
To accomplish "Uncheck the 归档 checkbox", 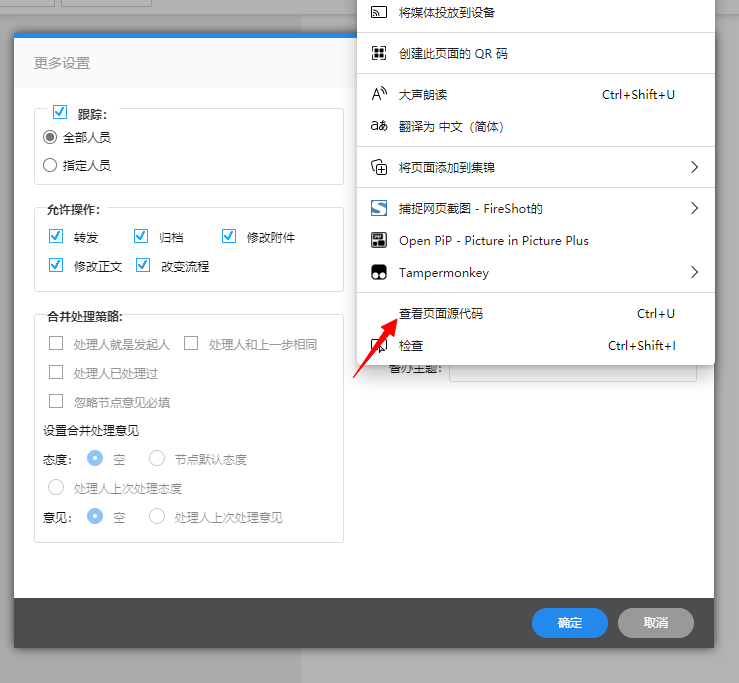I will [141, 236].
